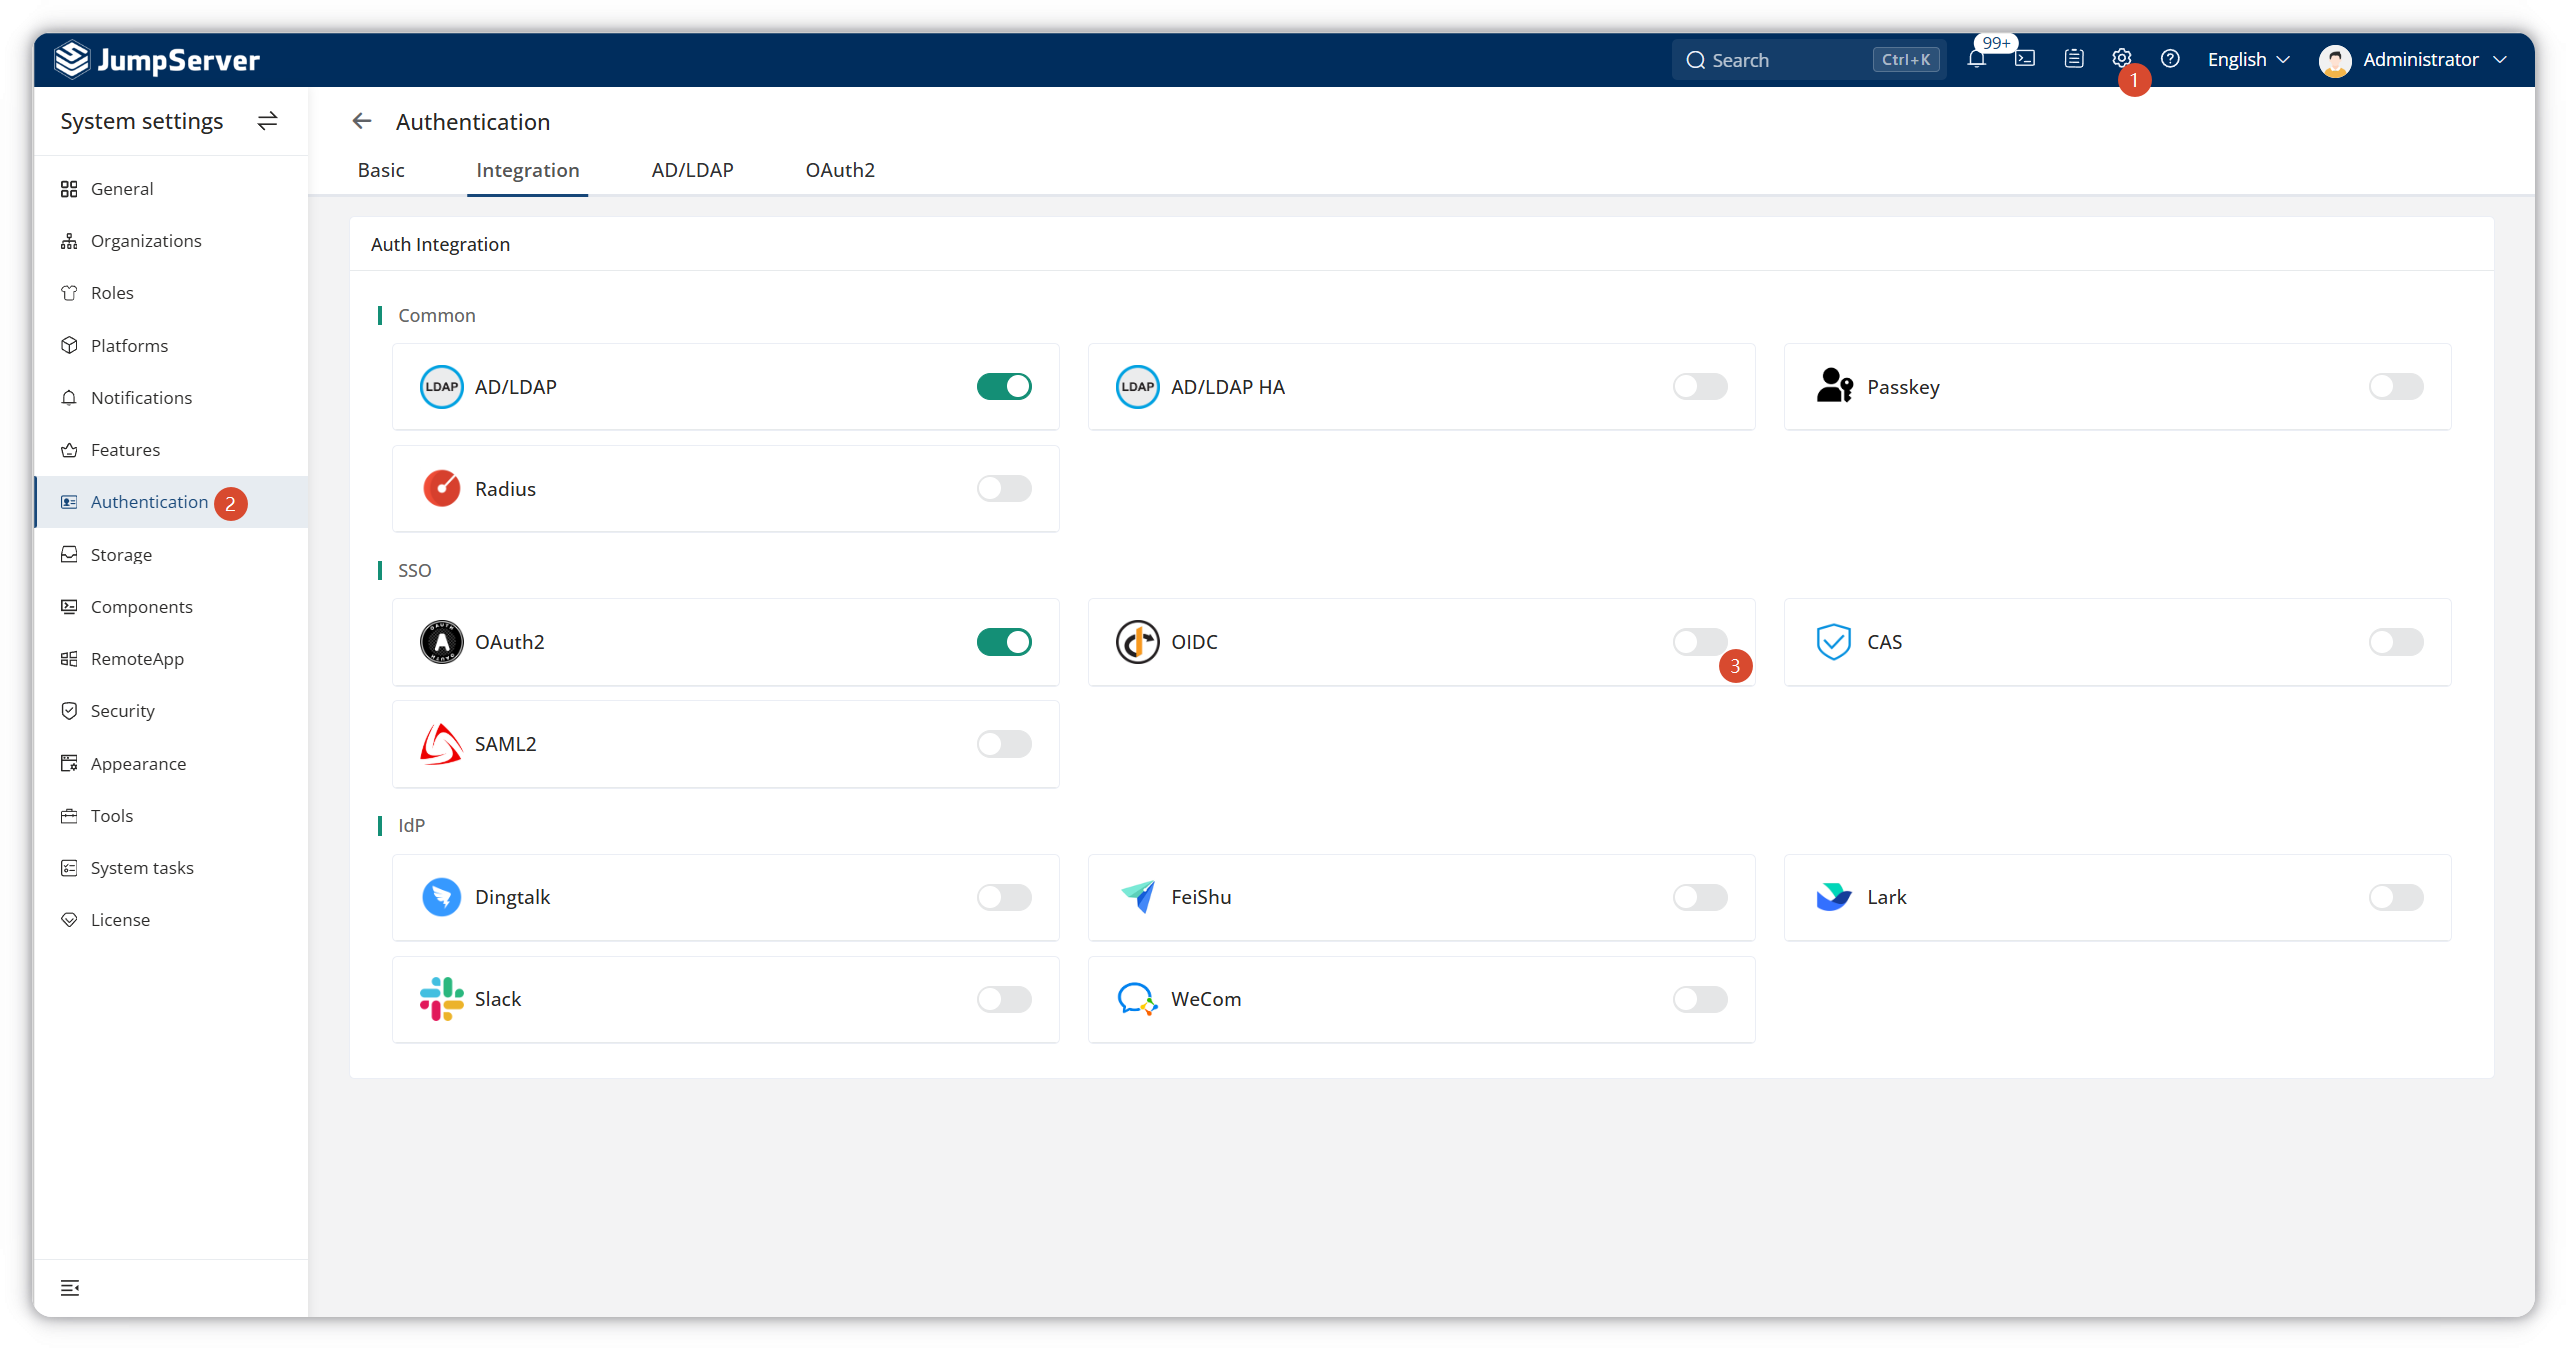Click the Slack logo icon
The image size is (2567, 1349).
pos(441,999)
